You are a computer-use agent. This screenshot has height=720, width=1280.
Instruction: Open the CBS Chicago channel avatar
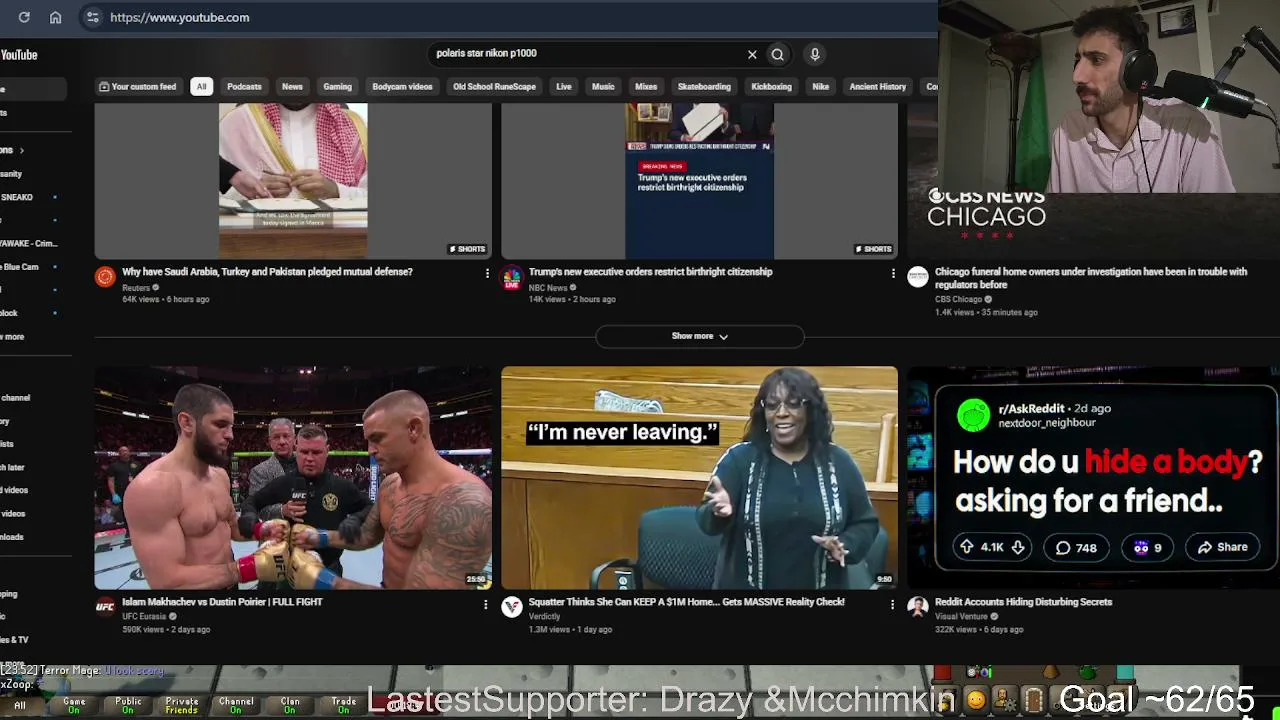click(918, 277)
